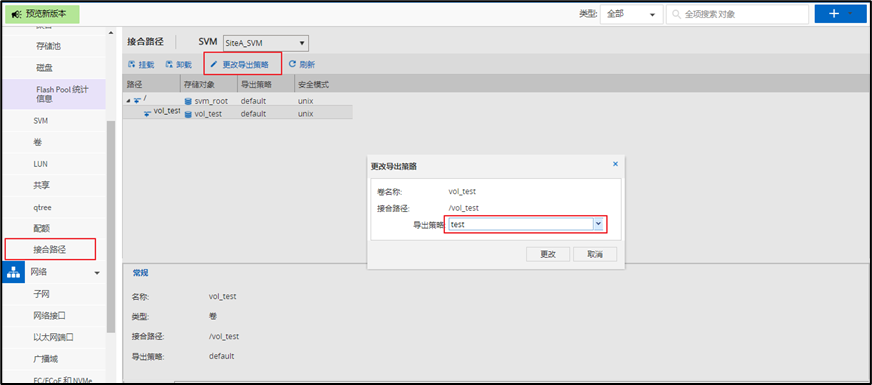Click the 更改 button in dialog

click(x=548, y=254)
